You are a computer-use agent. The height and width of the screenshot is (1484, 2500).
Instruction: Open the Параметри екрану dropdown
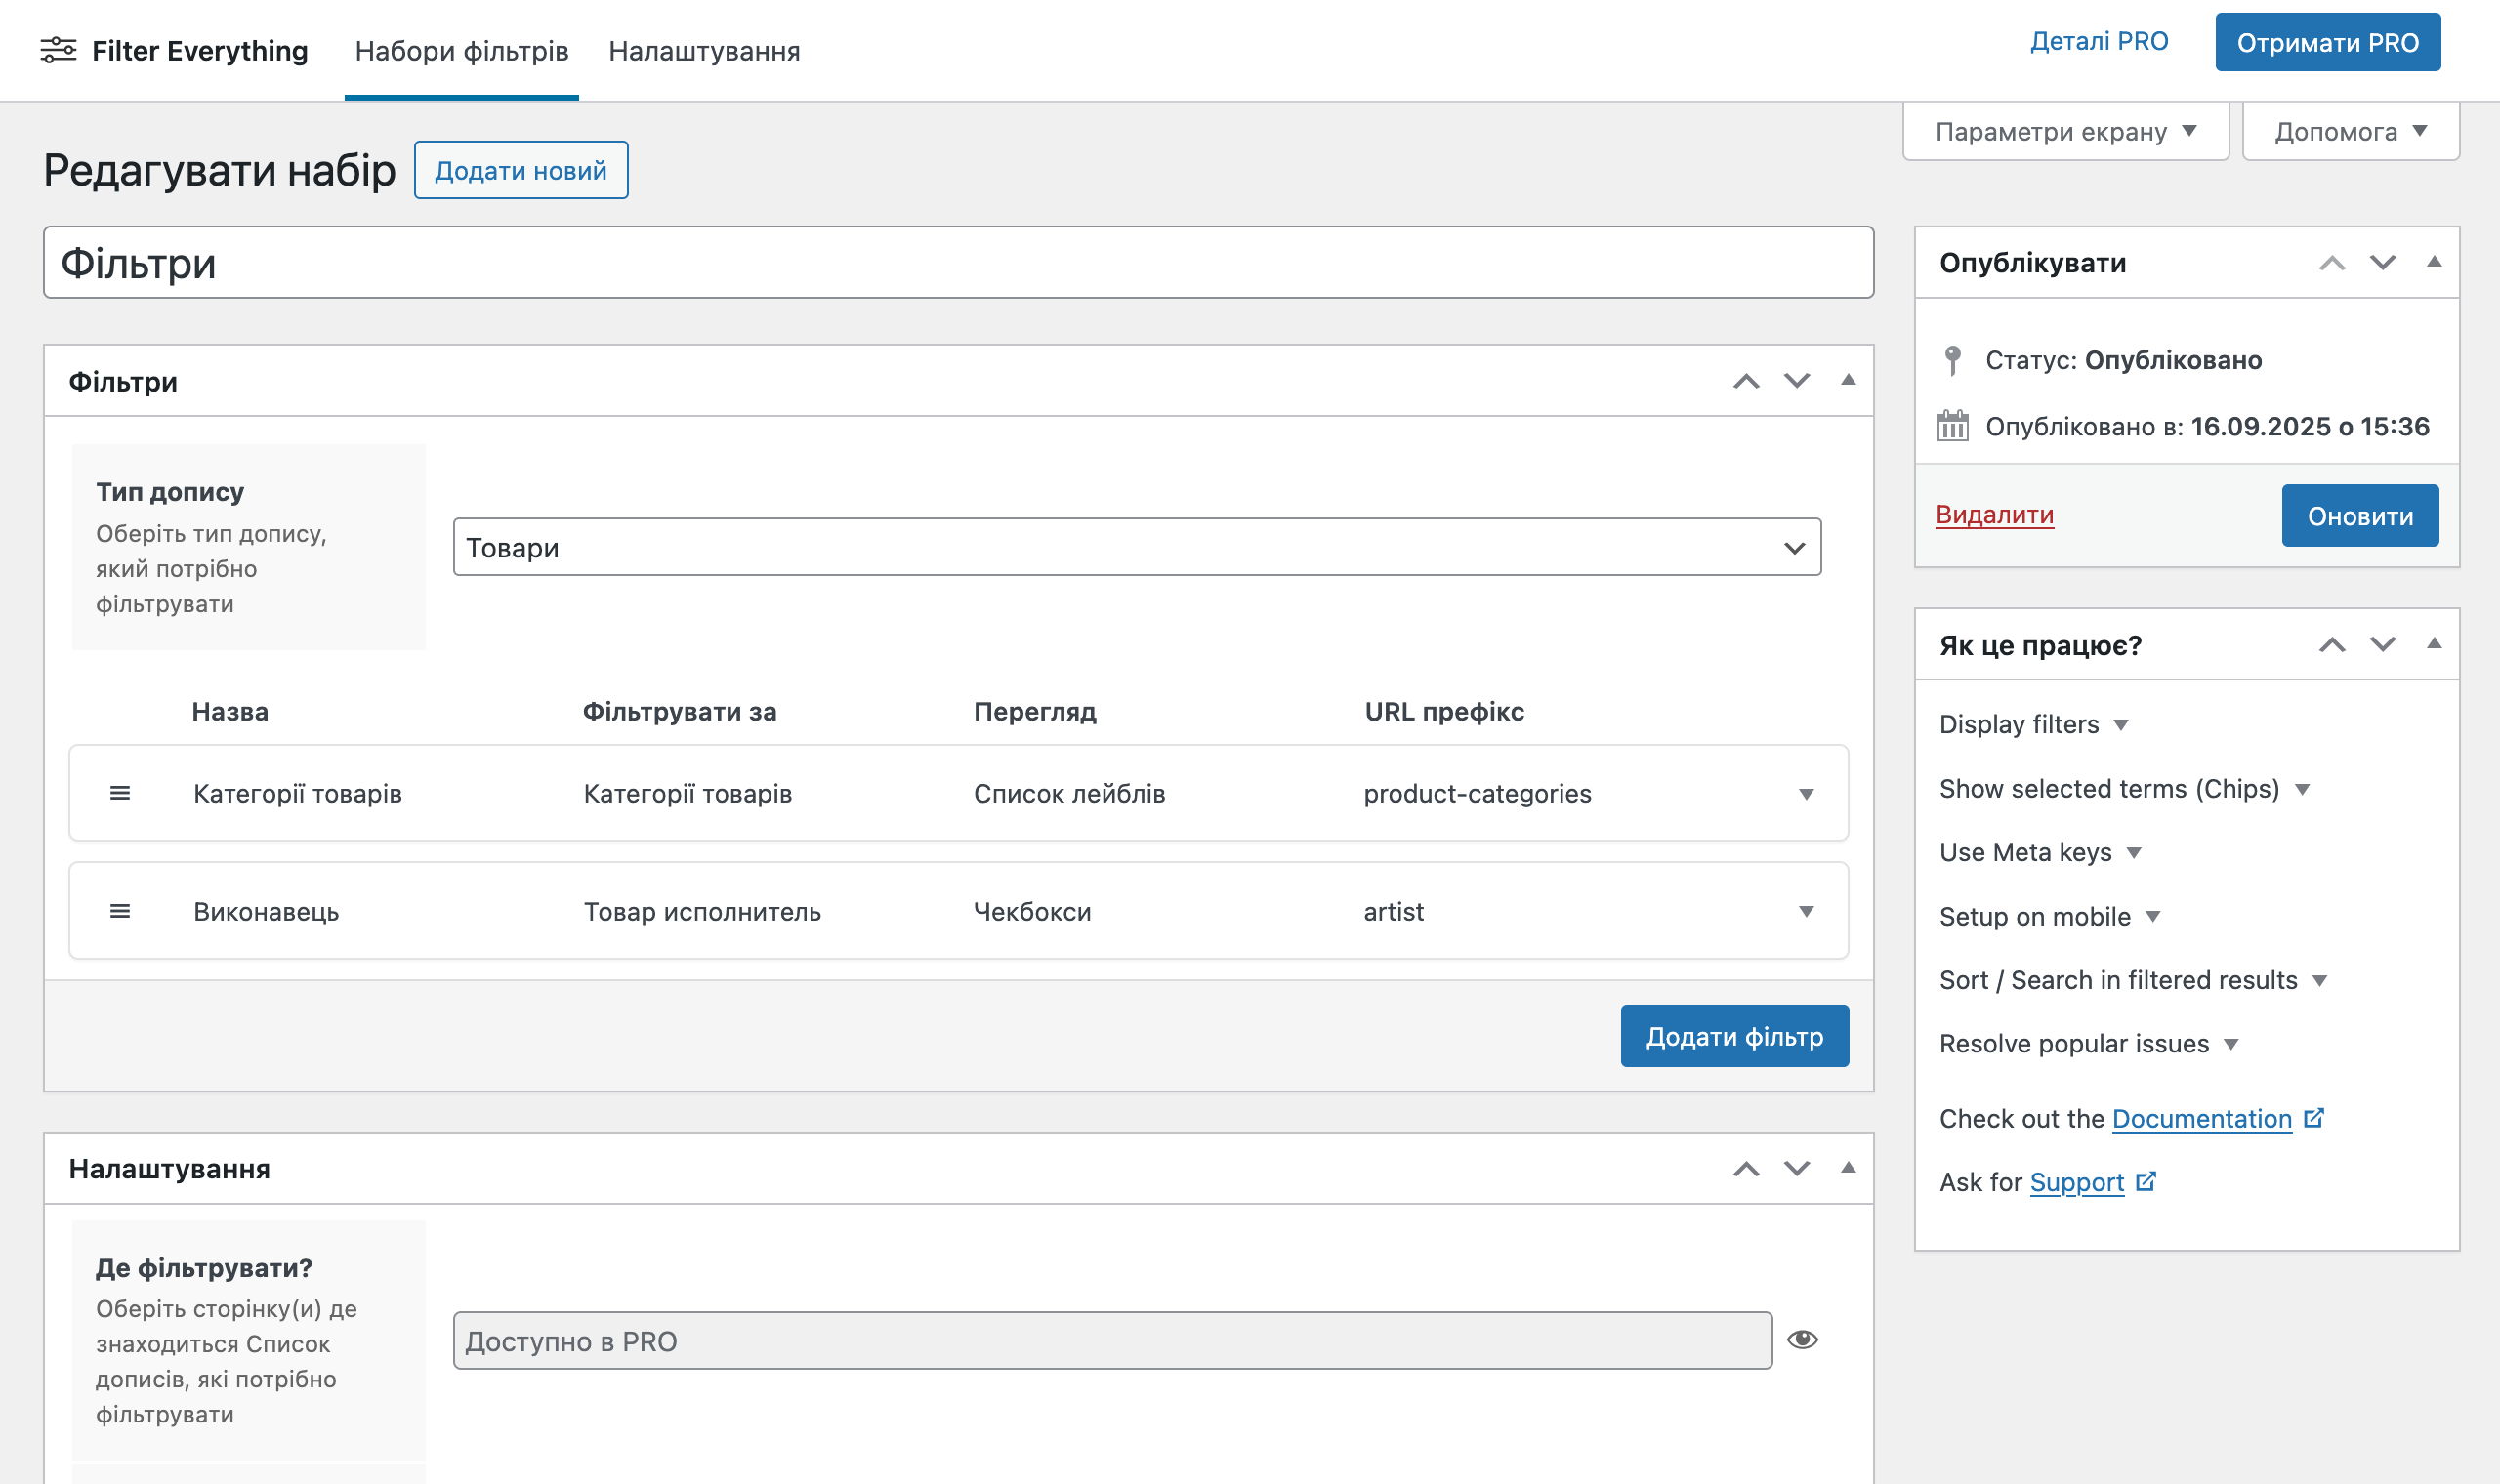(2066, 131)
